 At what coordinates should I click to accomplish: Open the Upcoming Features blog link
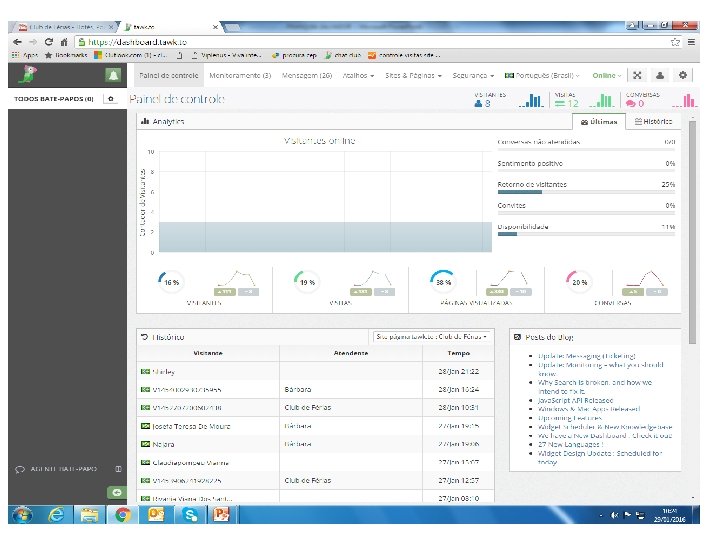tap(570, 418)
